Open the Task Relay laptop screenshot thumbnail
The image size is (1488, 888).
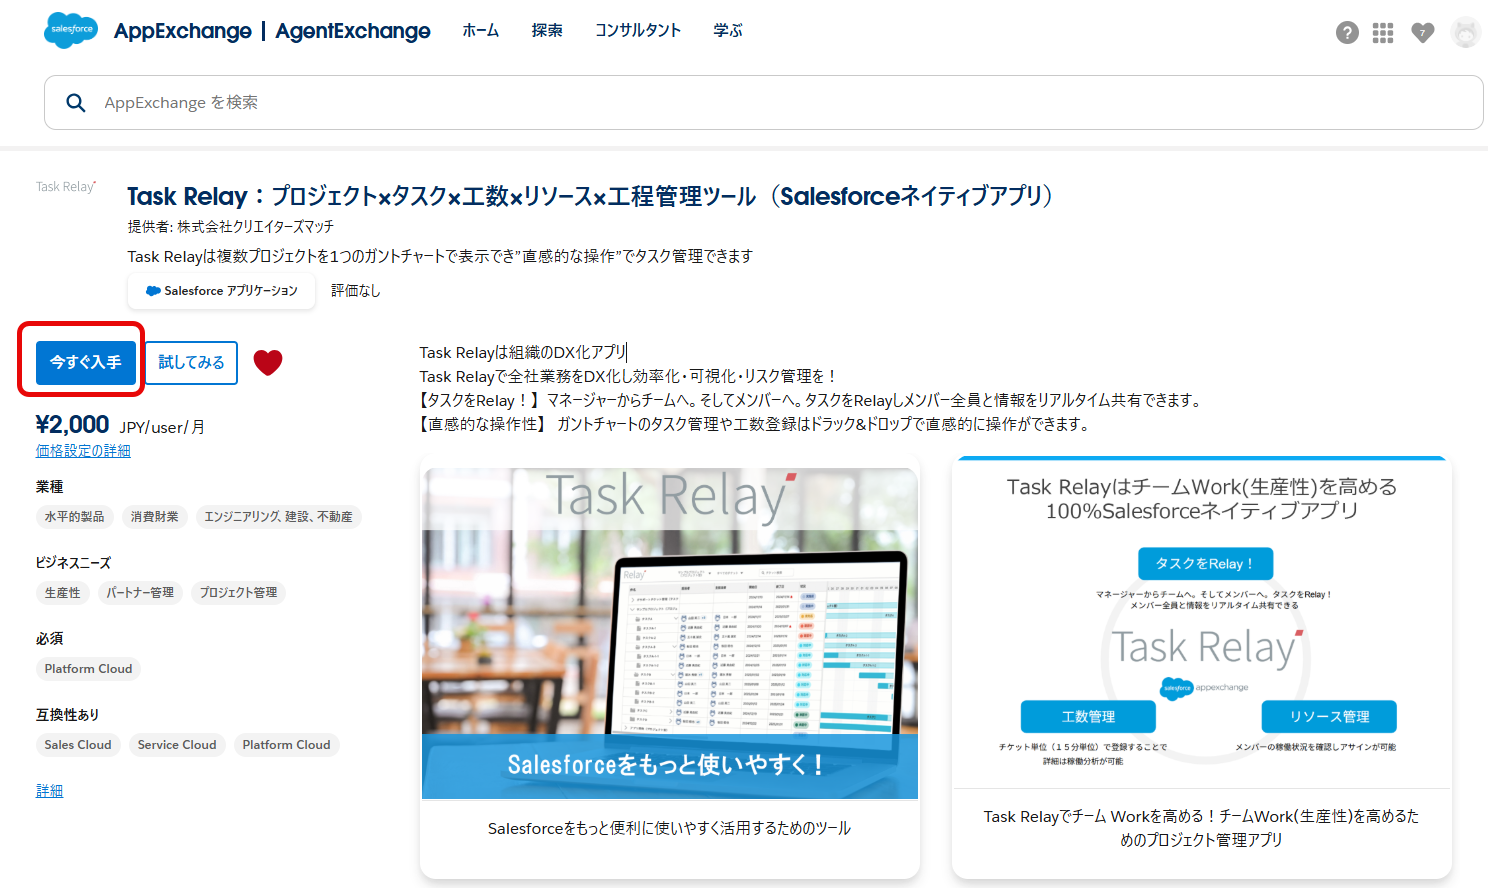[670, 634]
